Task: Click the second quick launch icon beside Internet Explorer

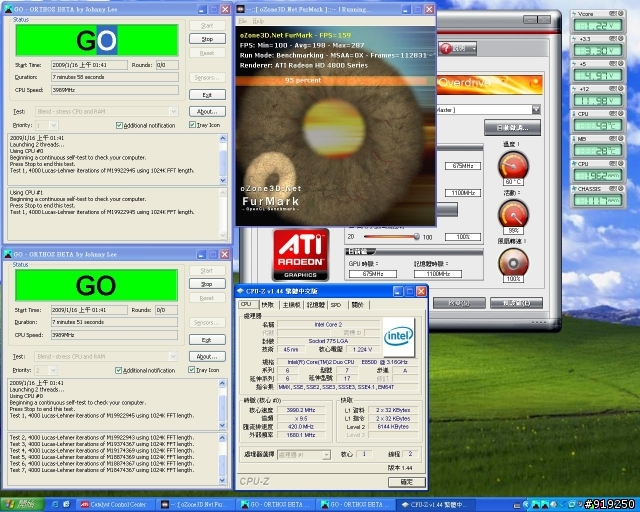Action: [67, 505]
